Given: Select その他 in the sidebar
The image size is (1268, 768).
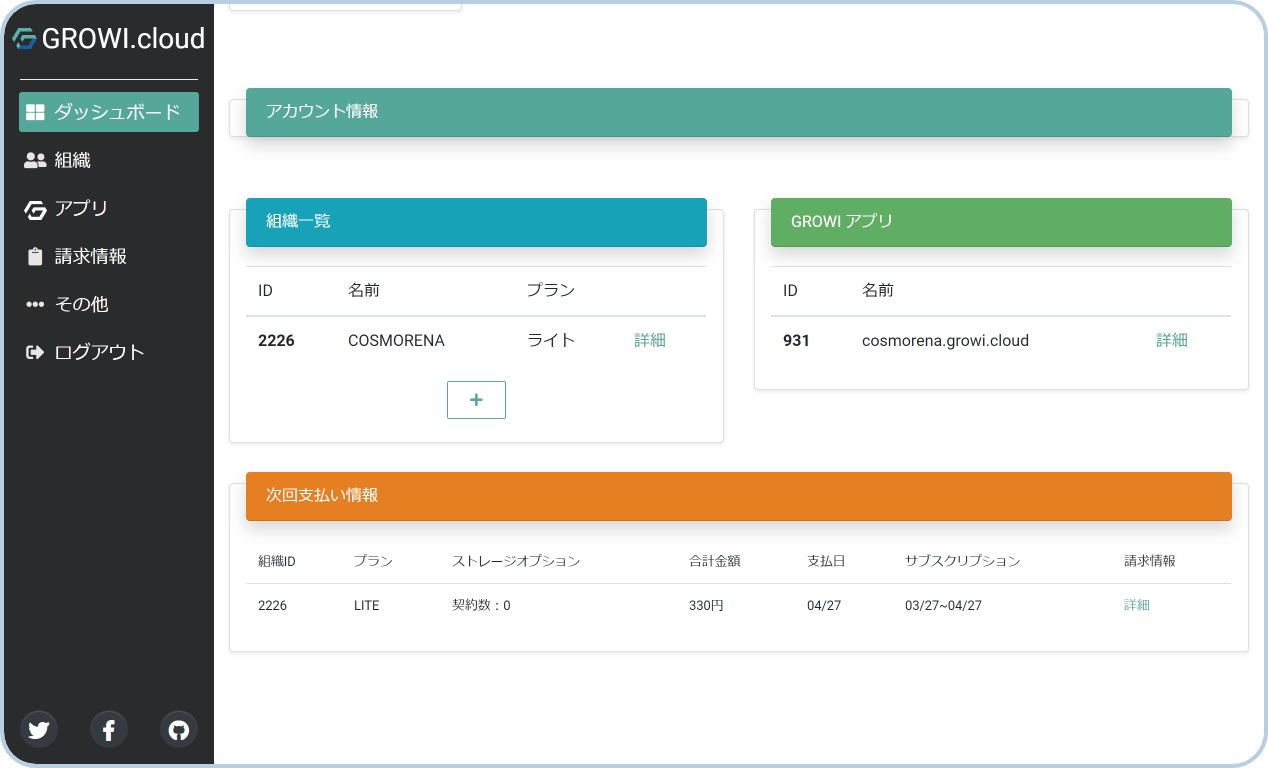Looking at the screenshot, I should pyautogui.click(x=109, y=304).
